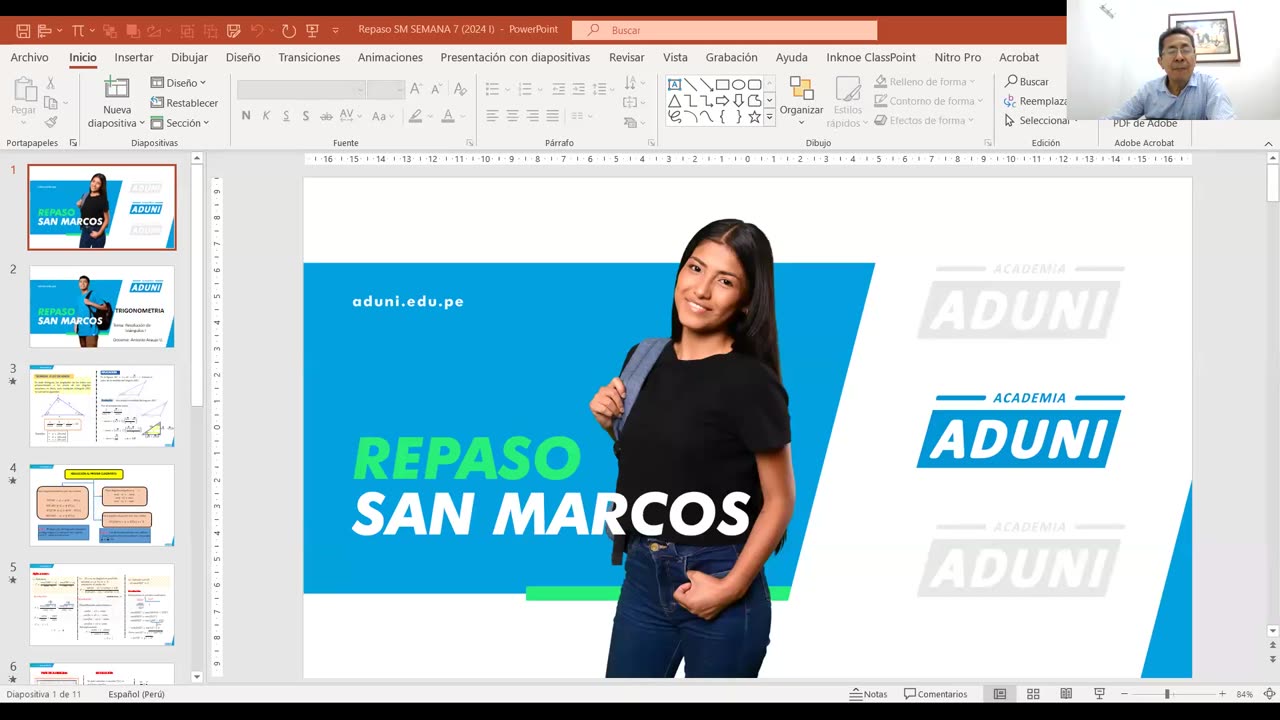
Task: Open the Archivo menu
Action: pos(29,57)
